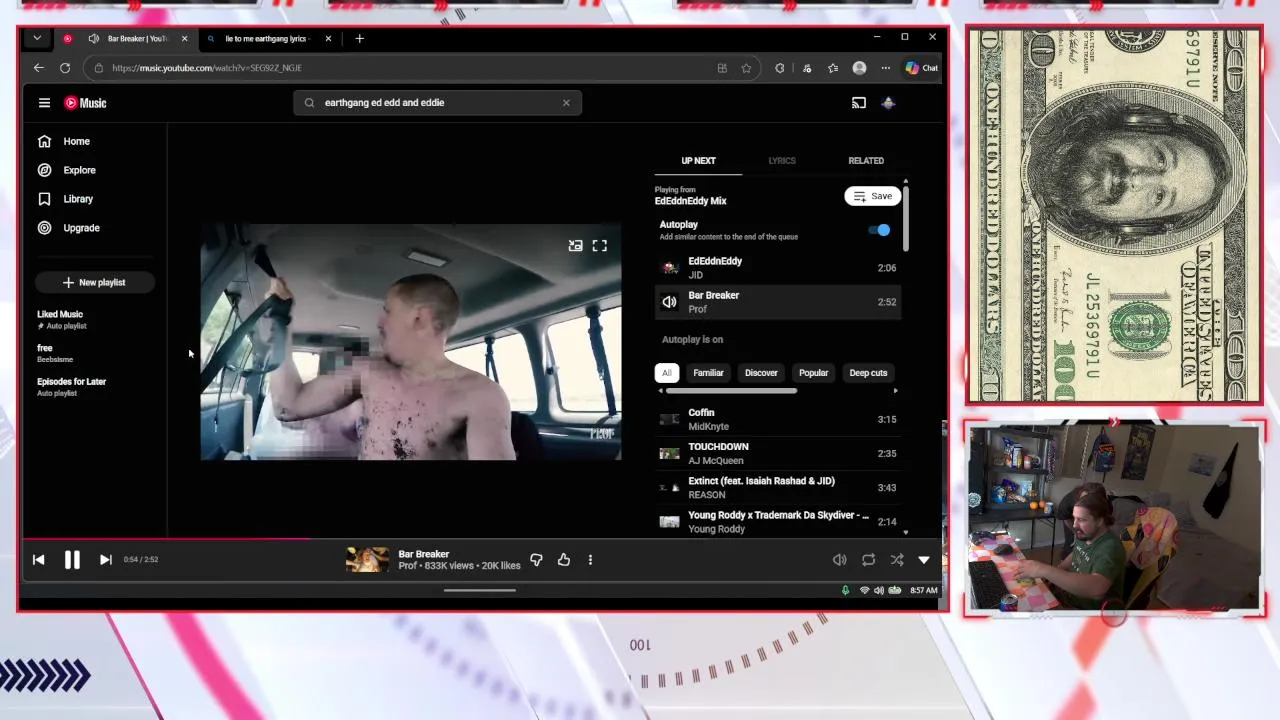1280x720 pixels.
Task: Open the YouTube Music hamburger guide menu
Action: coord(44,103)
